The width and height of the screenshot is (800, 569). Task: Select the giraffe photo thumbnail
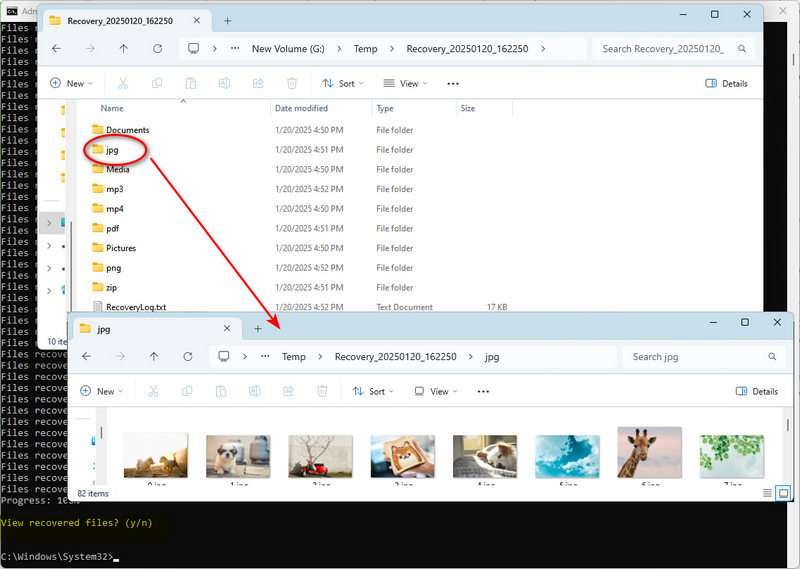pyautogui.click(x=649, y=453)
